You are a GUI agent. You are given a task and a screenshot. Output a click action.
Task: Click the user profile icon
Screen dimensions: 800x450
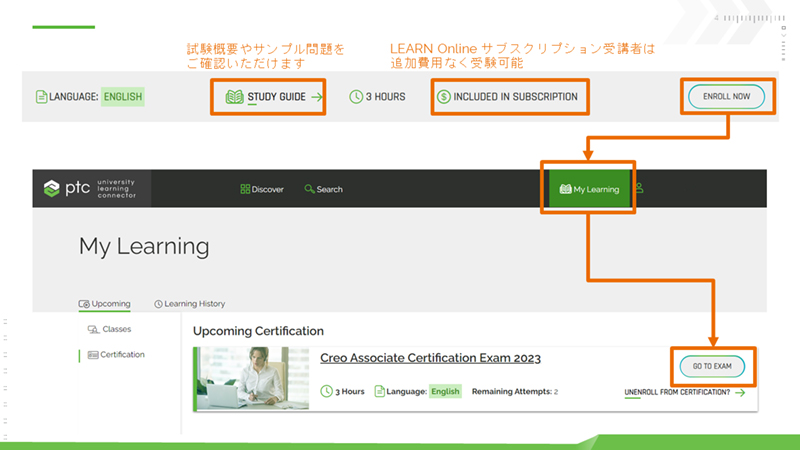(x=640, y=188)
